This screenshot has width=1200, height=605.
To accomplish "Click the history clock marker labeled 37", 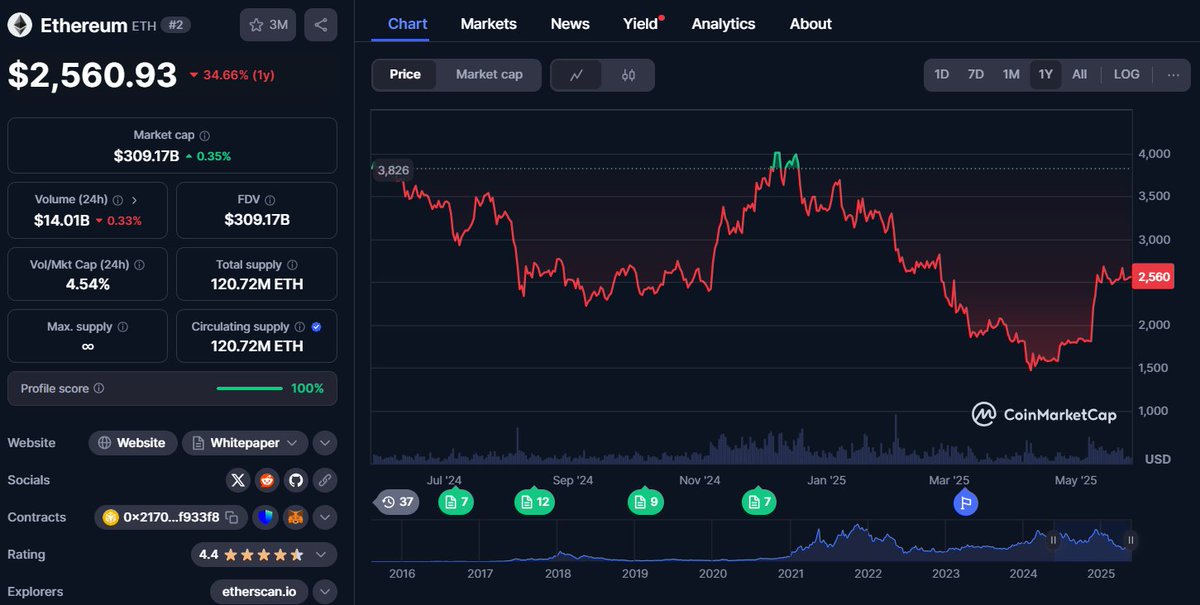I will [396, 502].
